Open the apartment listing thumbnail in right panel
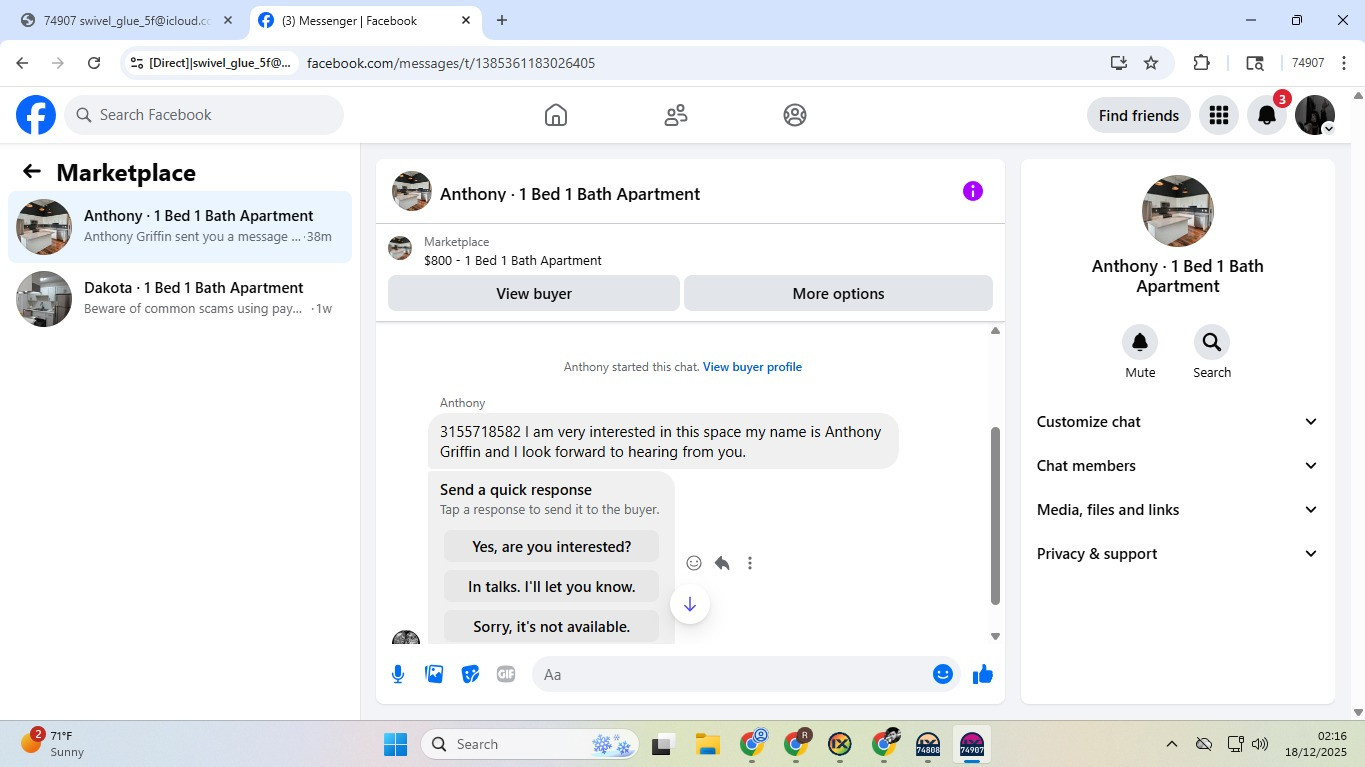Screen dimensions: 1365x767 coord(1178,211)
